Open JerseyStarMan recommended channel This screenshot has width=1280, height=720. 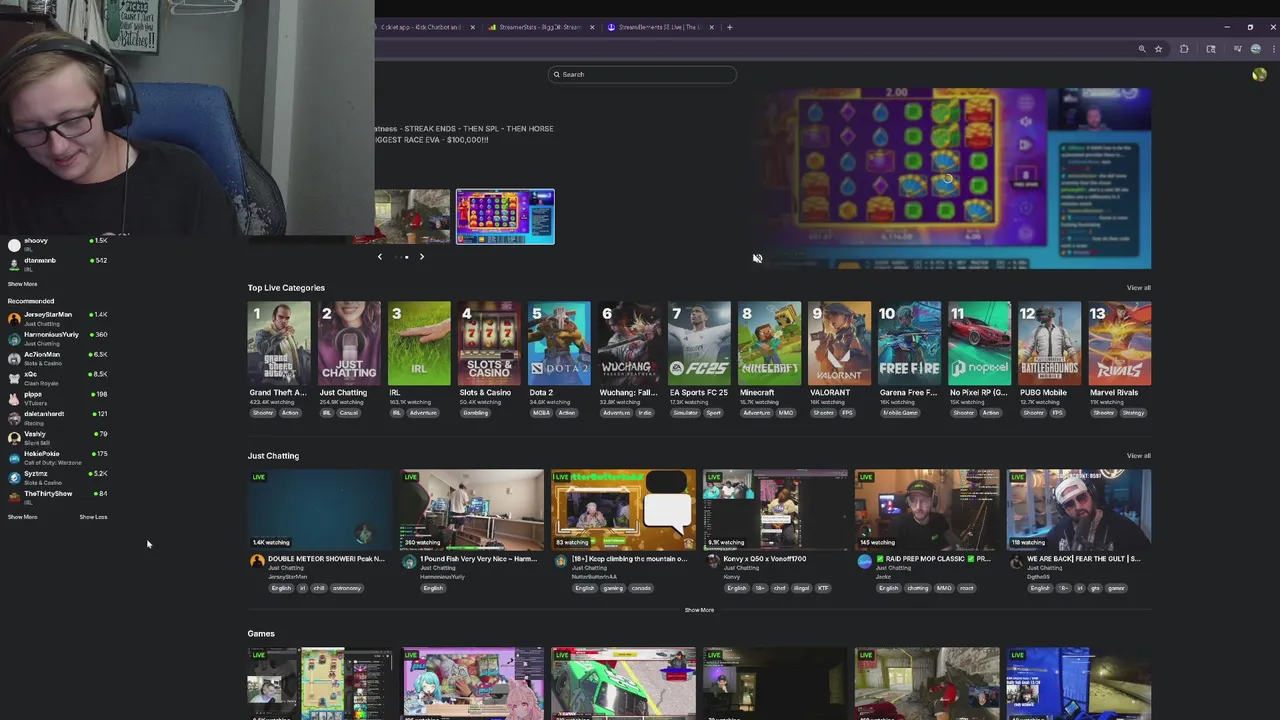(x=57, y=318)
